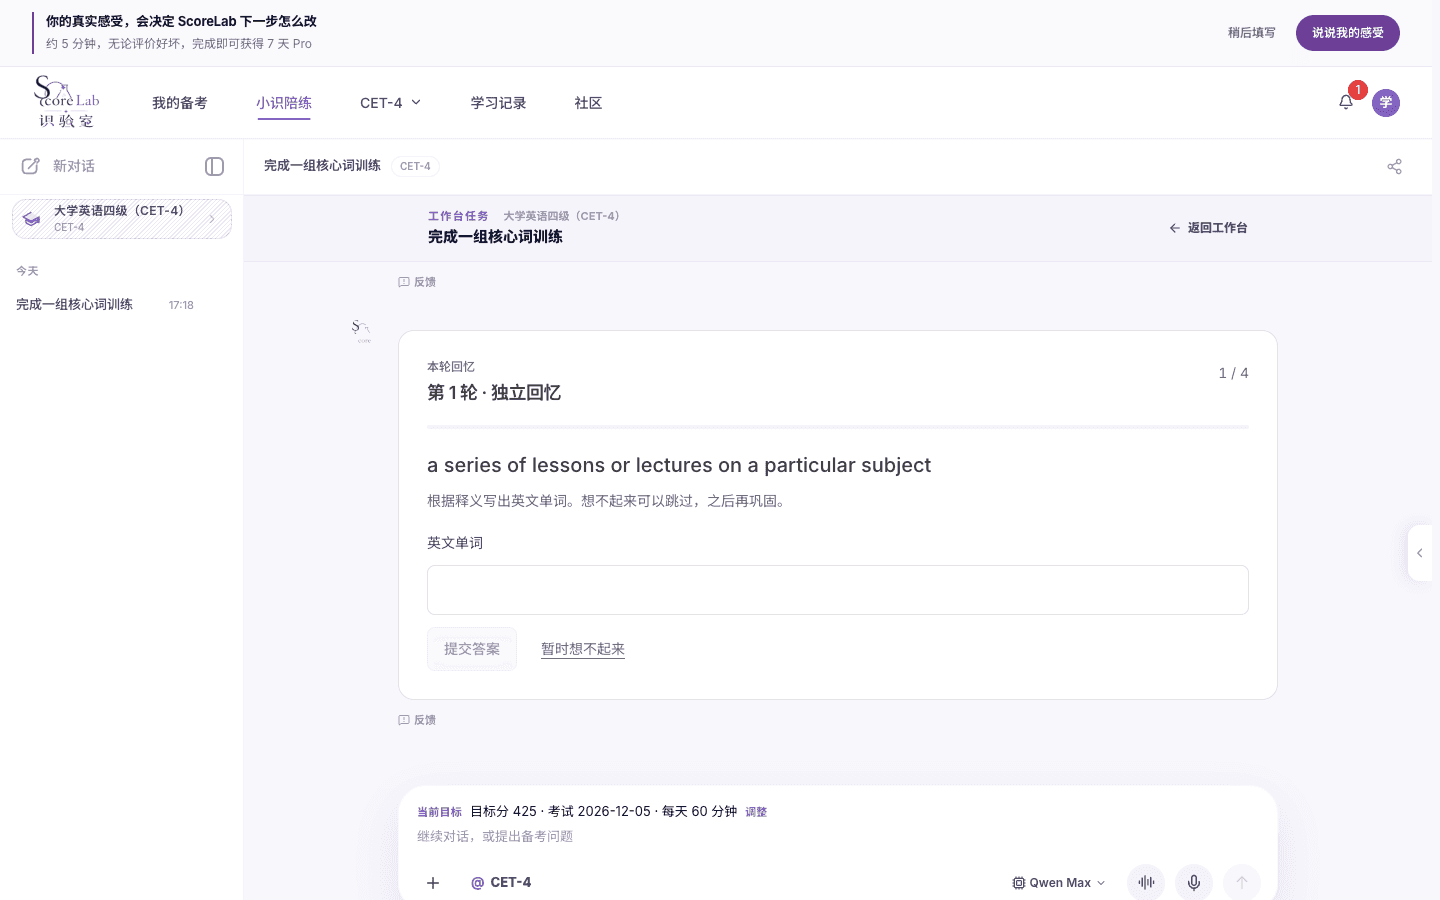Click 提交答案 button
Viewport: 1440px width, 900px height.
pos(472,649)
